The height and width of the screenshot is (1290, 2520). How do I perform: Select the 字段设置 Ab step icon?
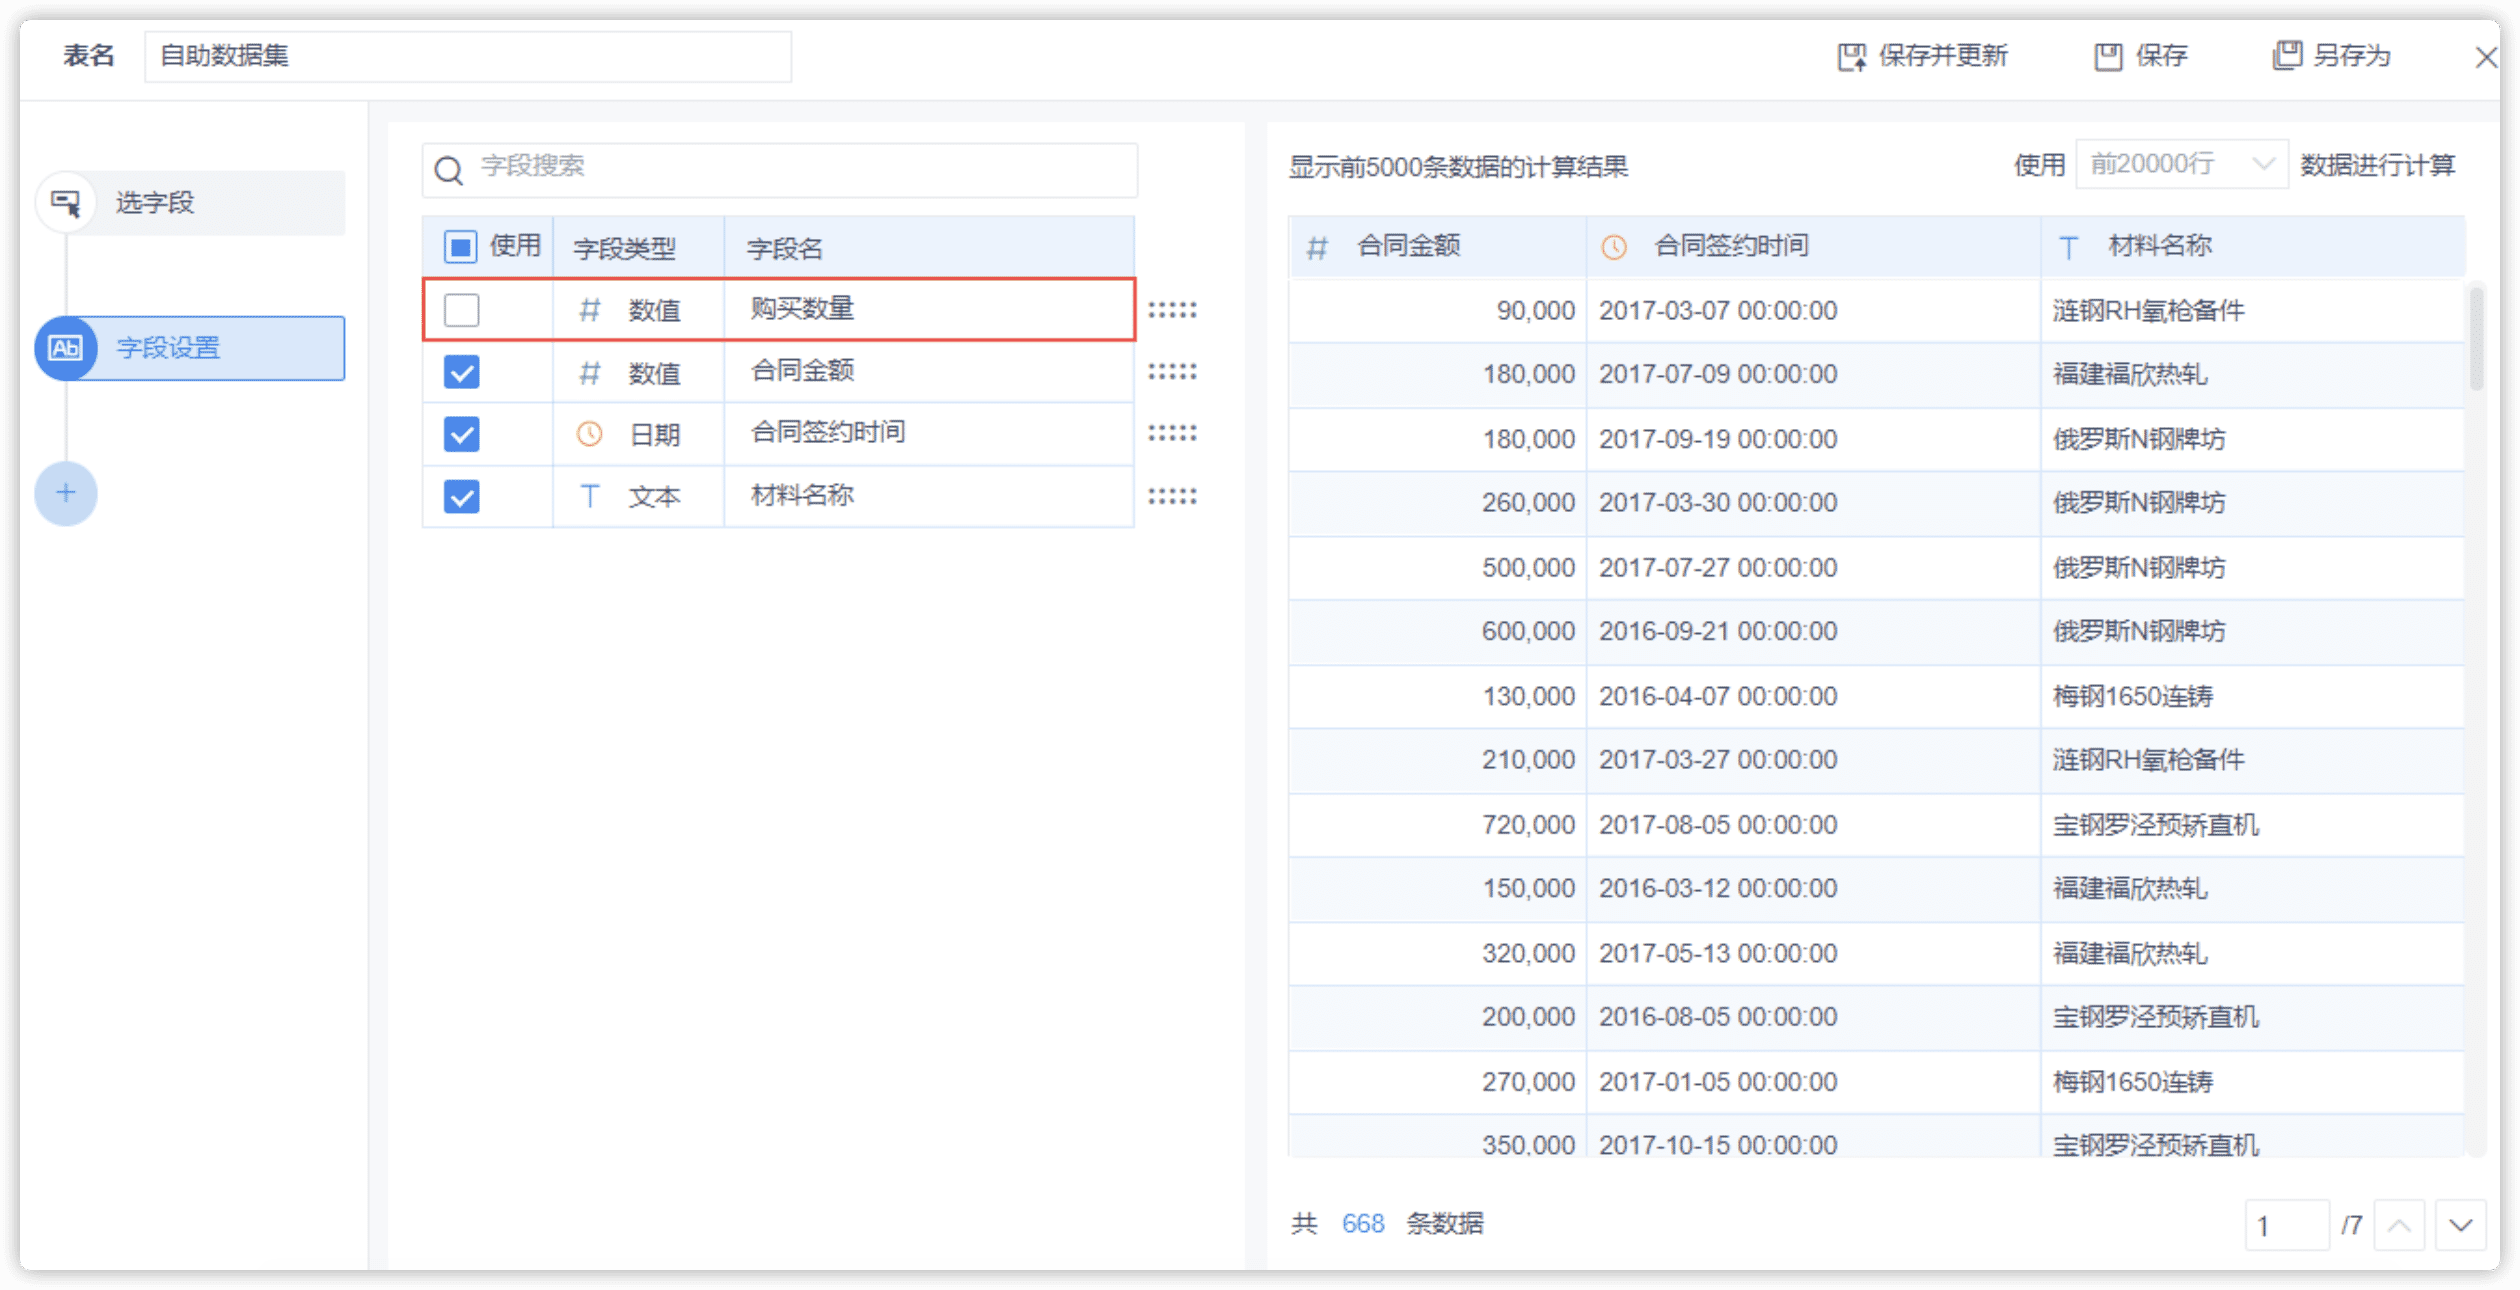[66, 348]
